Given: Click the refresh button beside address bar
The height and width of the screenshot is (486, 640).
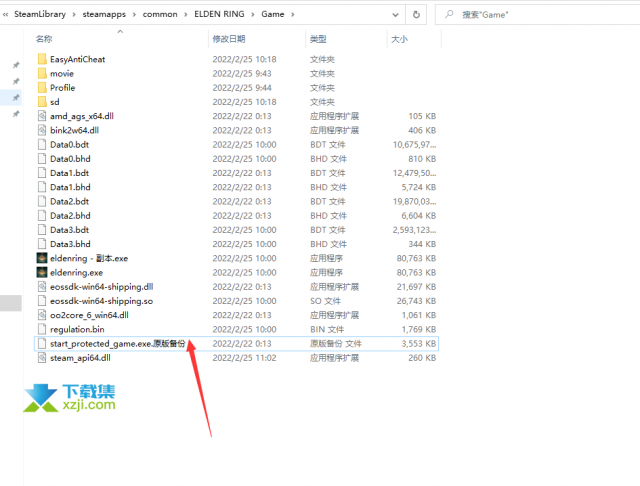Looking at the screenshot, I should 416,15.
